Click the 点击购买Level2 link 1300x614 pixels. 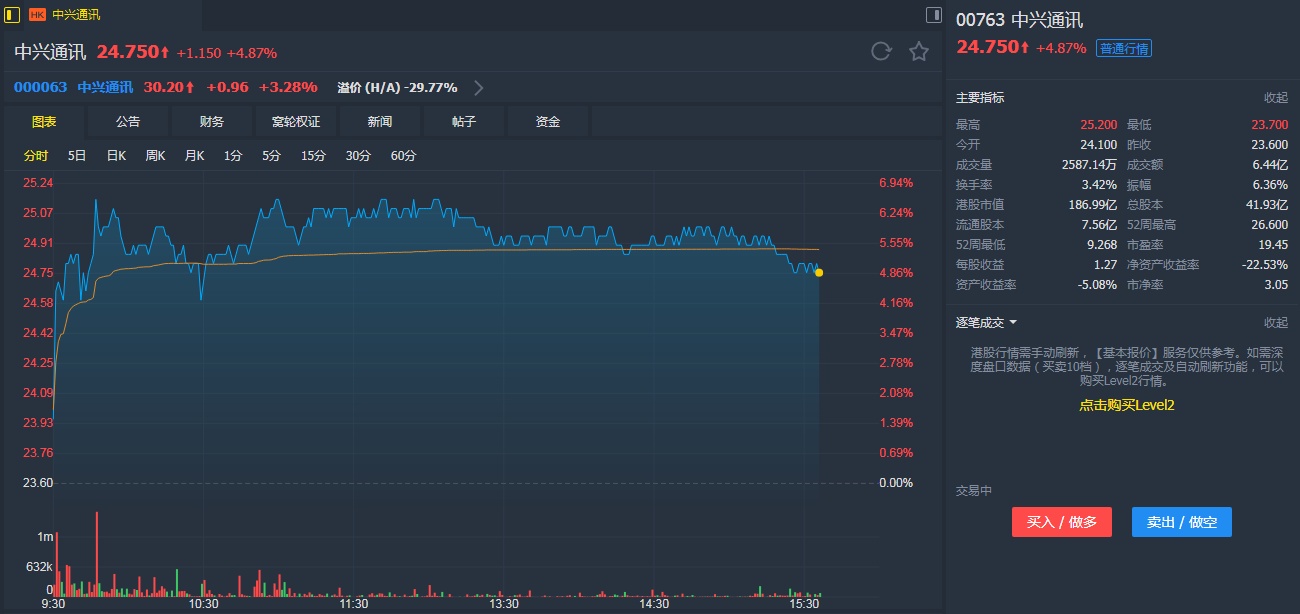[x=1126, y=405]
